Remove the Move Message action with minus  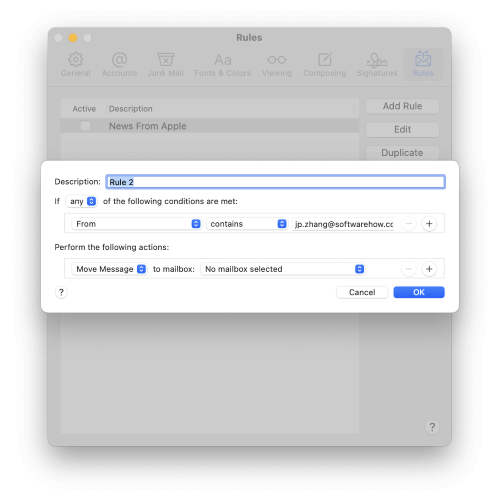point(409,269)
